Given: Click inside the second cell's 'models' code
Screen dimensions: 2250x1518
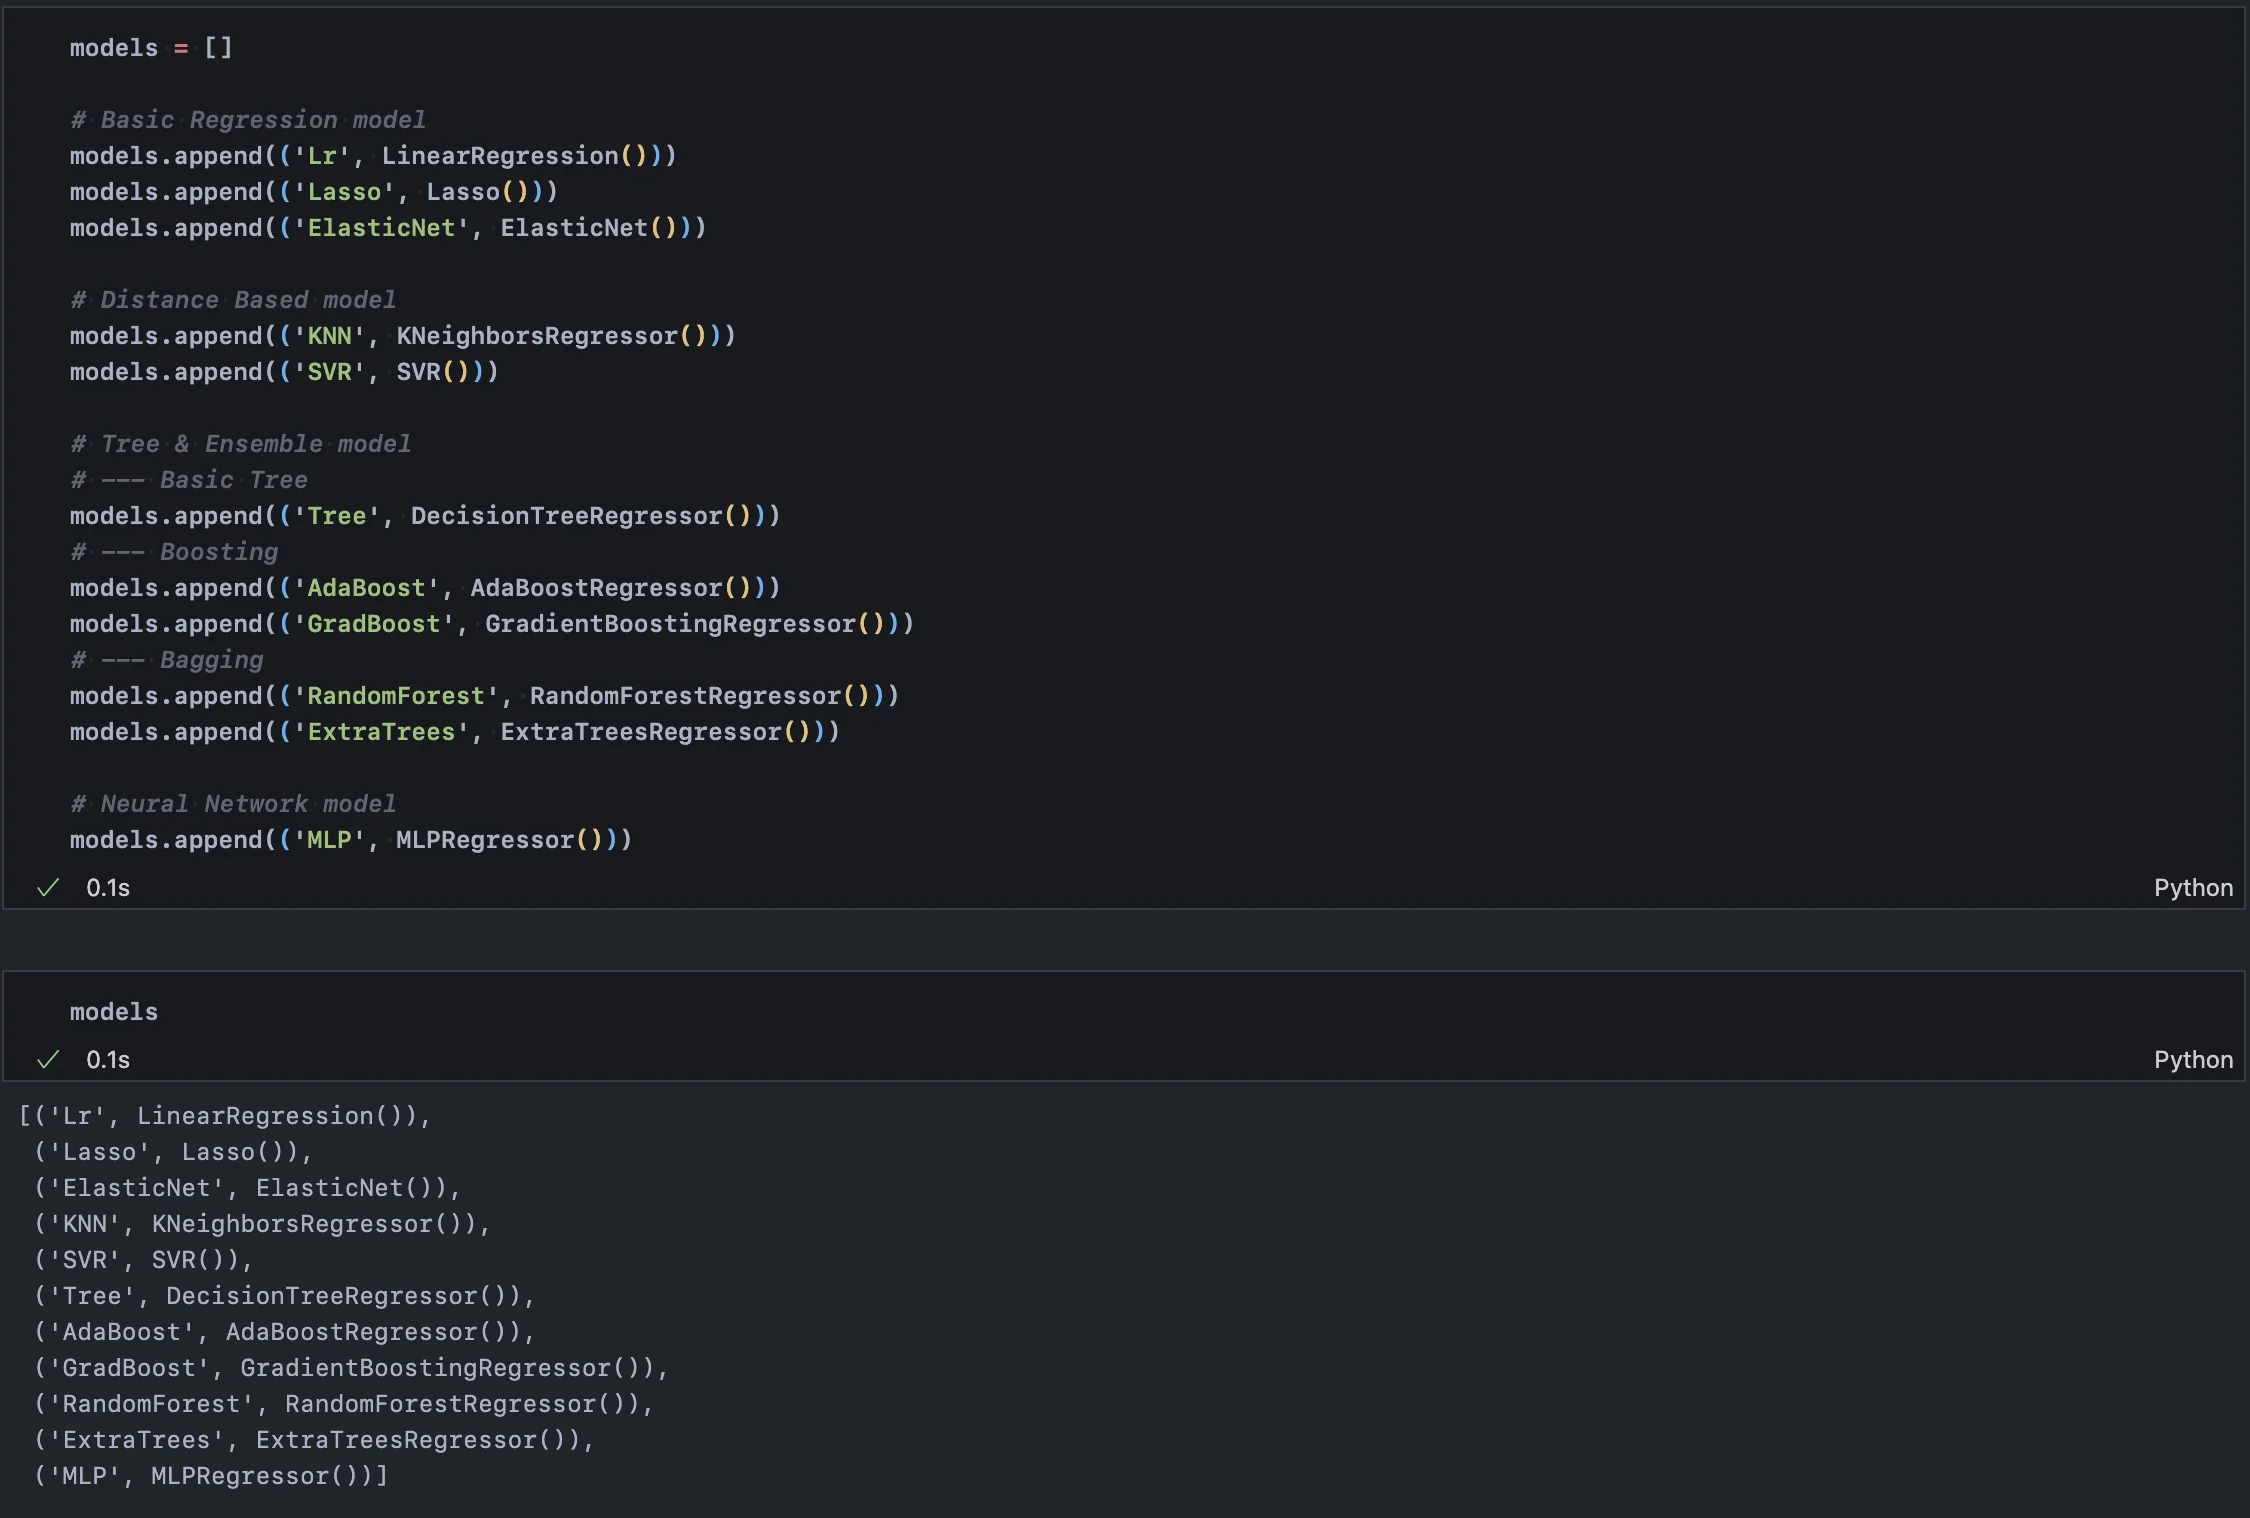Looking at the screenshot, I should 114,1012.
